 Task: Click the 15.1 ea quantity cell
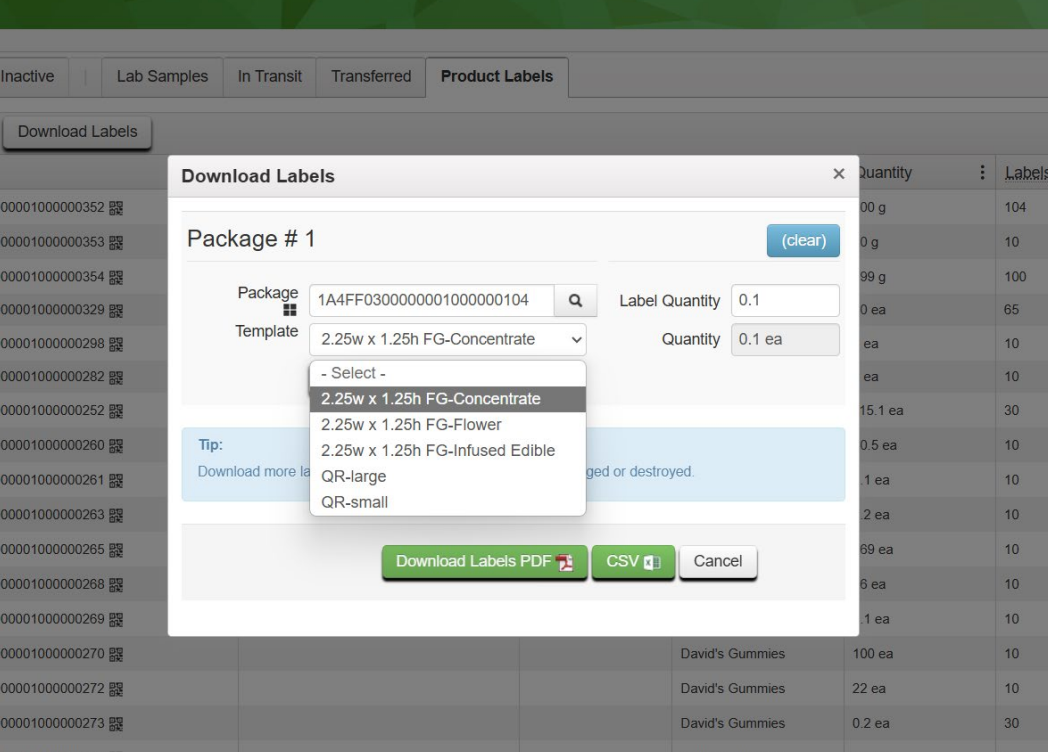(x=882, y=410)
